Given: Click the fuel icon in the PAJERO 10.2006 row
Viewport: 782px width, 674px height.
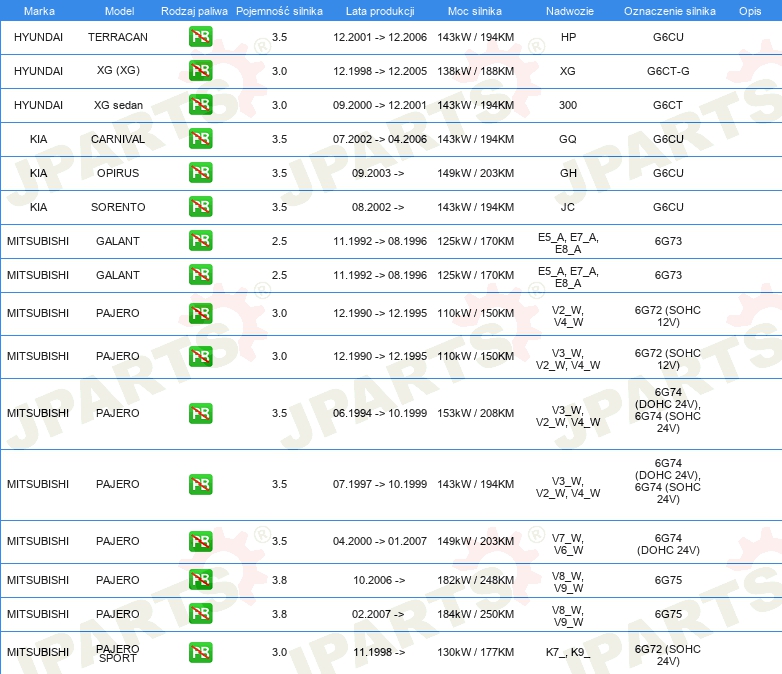Looking at the screenshot, I should click(x=200, y=580).
